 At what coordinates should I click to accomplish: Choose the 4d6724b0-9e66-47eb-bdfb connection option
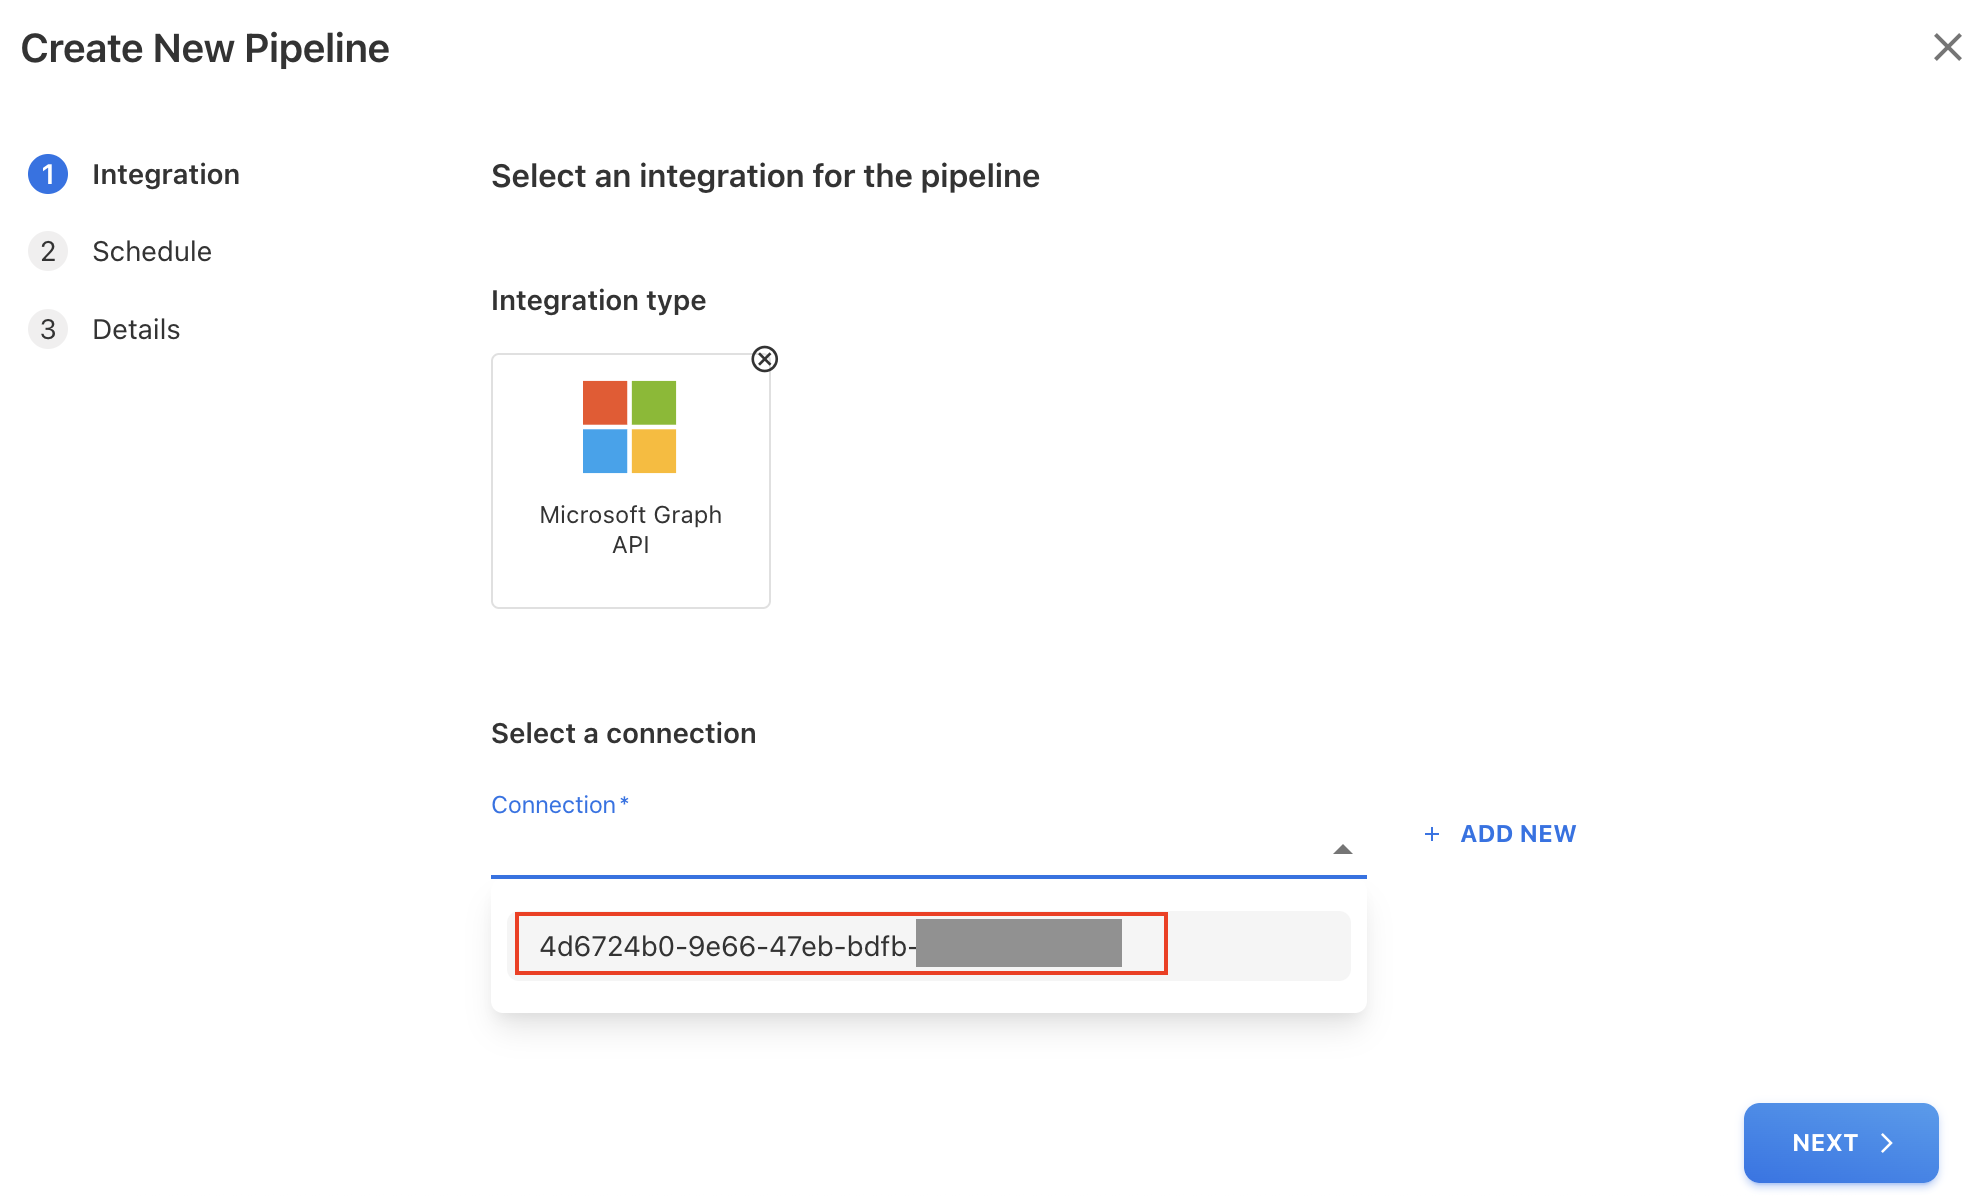840,945
